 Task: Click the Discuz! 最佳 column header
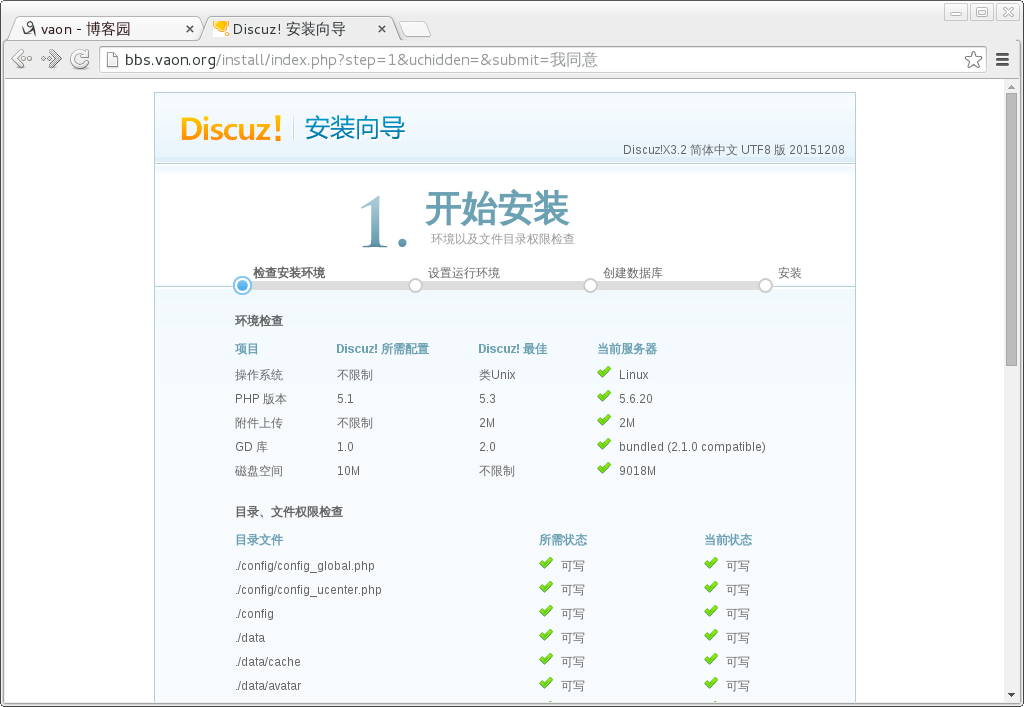(513, 349)
